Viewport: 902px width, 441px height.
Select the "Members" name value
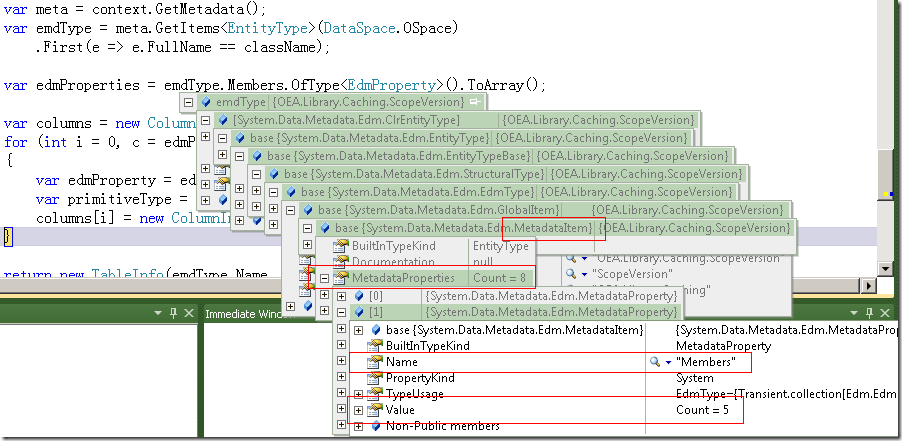pos(706,362)
